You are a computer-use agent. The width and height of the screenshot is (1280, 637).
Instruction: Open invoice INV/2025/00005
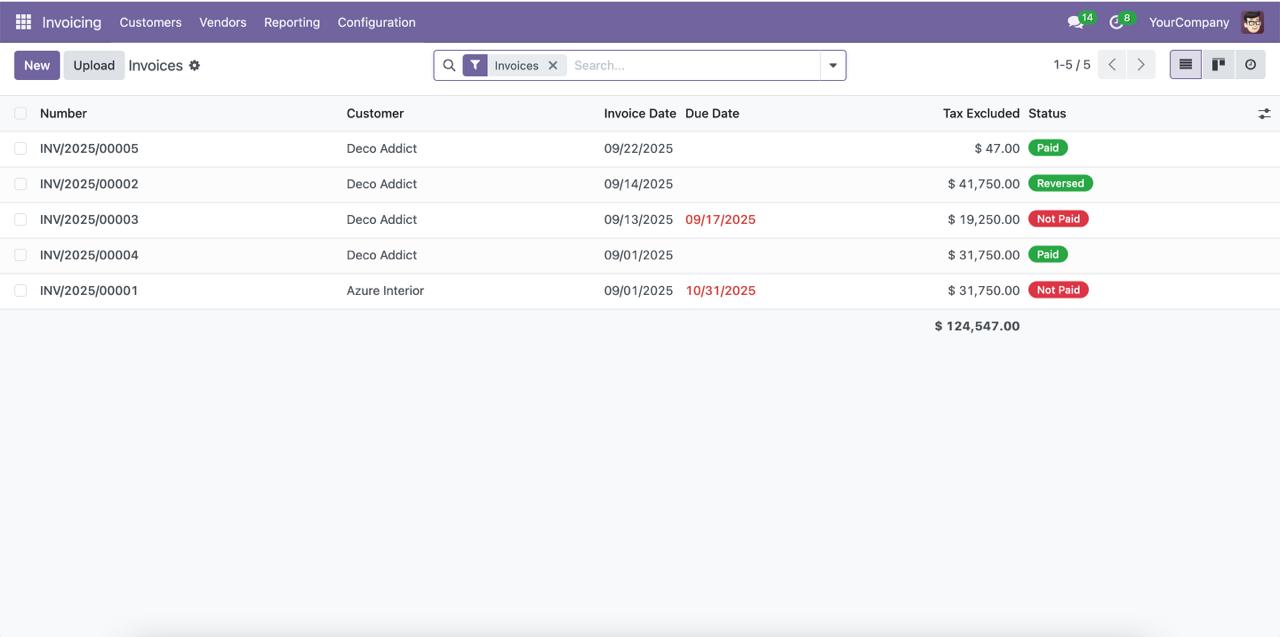click(89, 148)
